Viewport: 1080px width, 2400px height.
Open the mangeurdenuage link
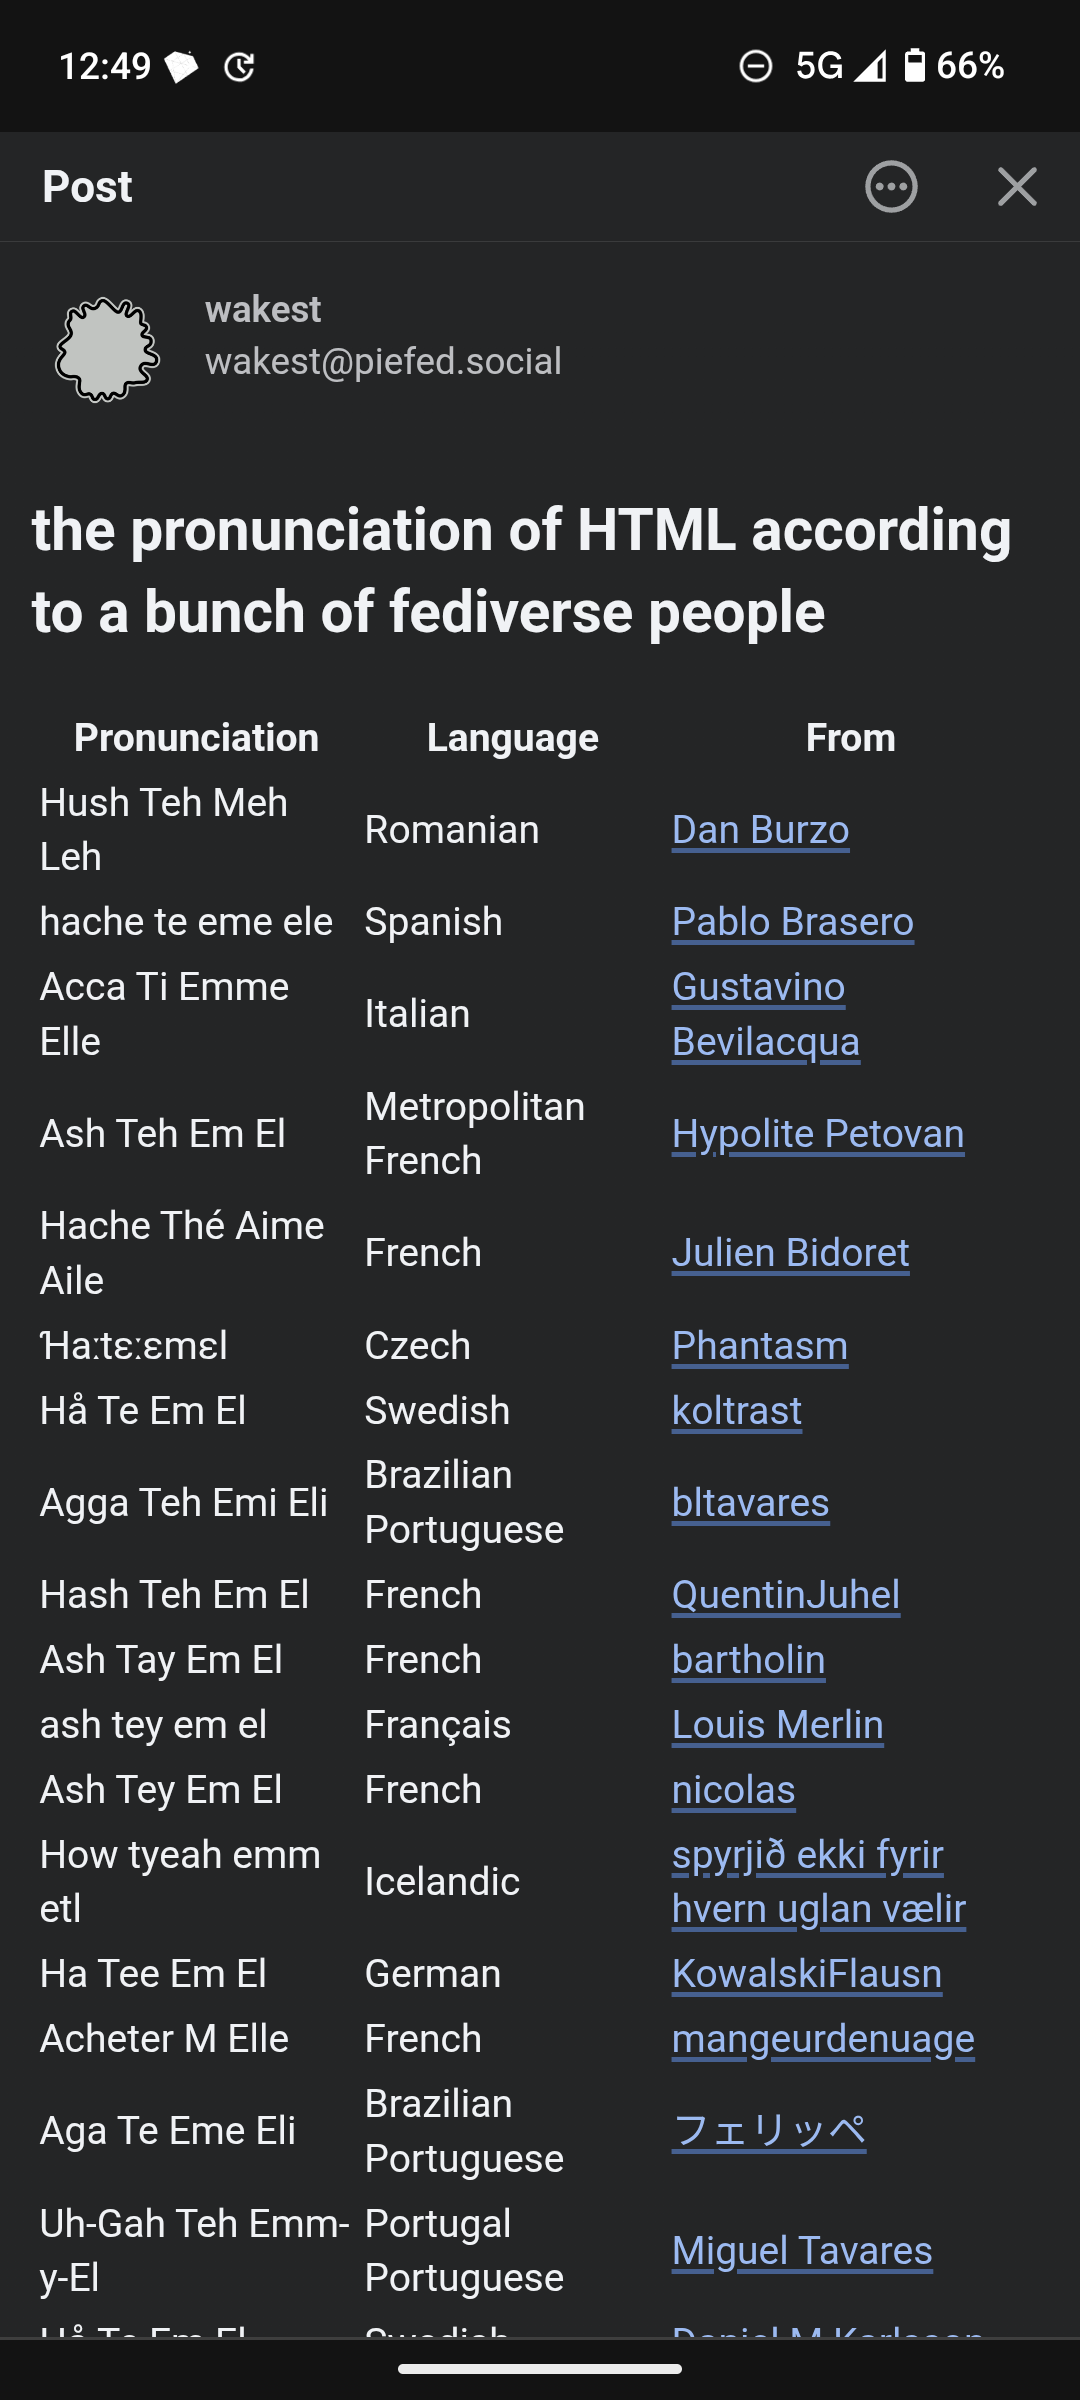(x=823, y=2039)
